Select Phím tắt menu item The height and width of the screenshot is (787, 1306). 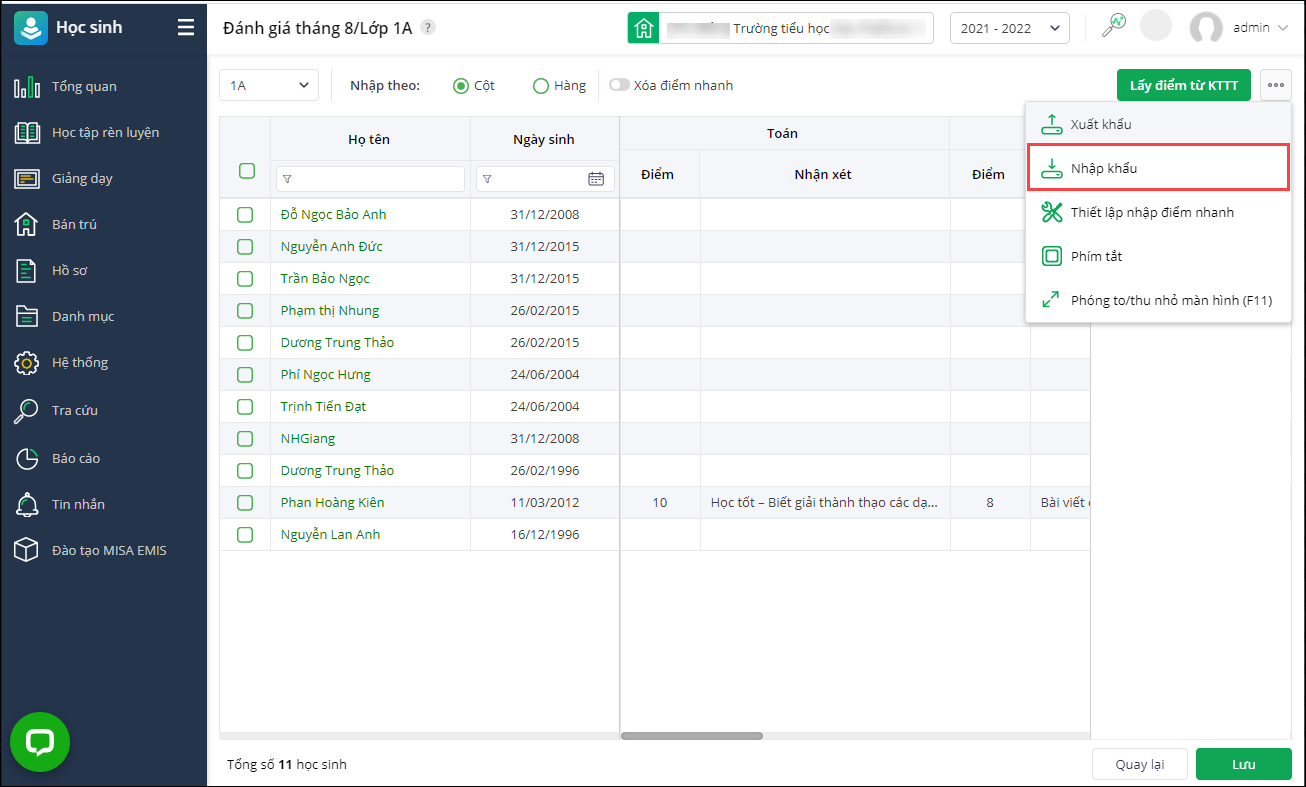pos(1159,256)
